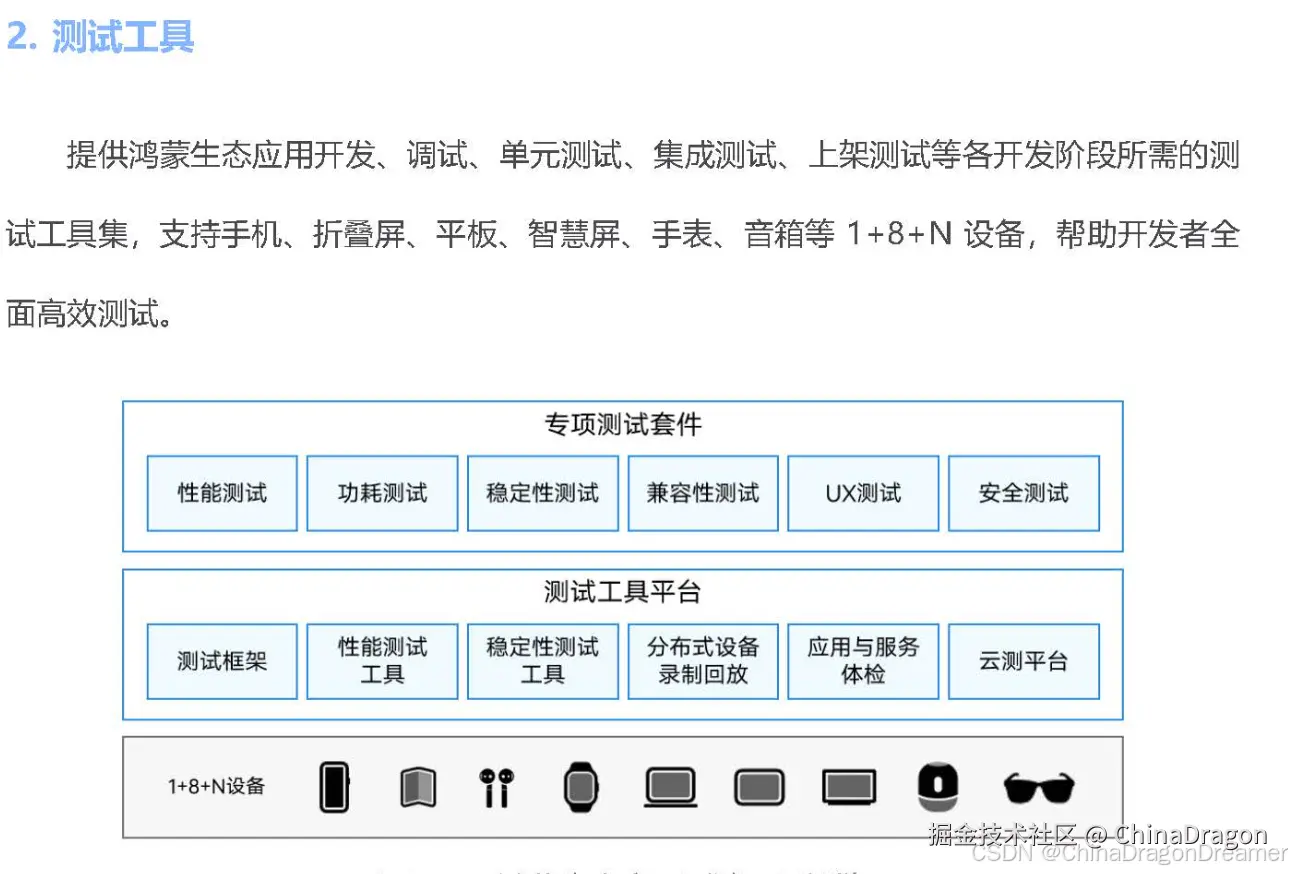Click the 测试框架 box
The image size is (1292, 874).
coord(222,661)
